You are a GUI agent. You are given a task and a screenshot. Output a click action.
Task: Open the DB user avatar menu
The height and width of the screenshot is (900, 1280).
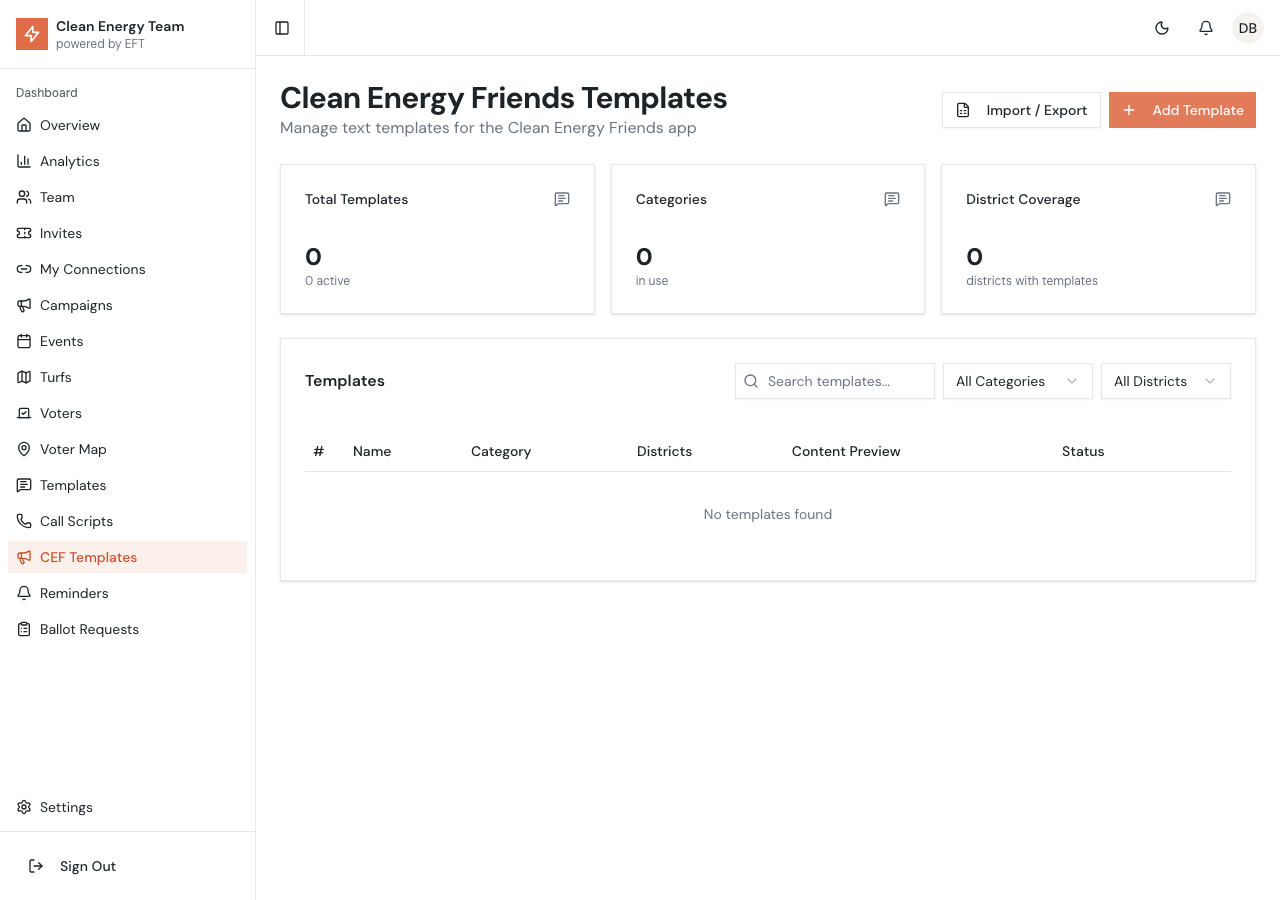coord(1247,28)
